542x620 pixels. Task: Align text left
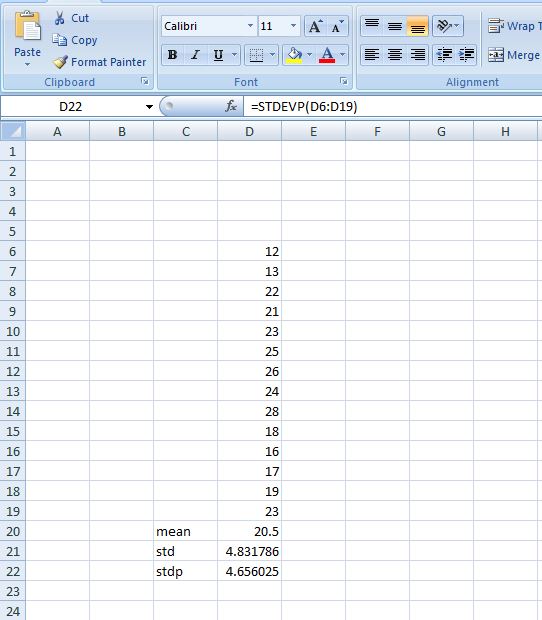[x=372, y=55]
